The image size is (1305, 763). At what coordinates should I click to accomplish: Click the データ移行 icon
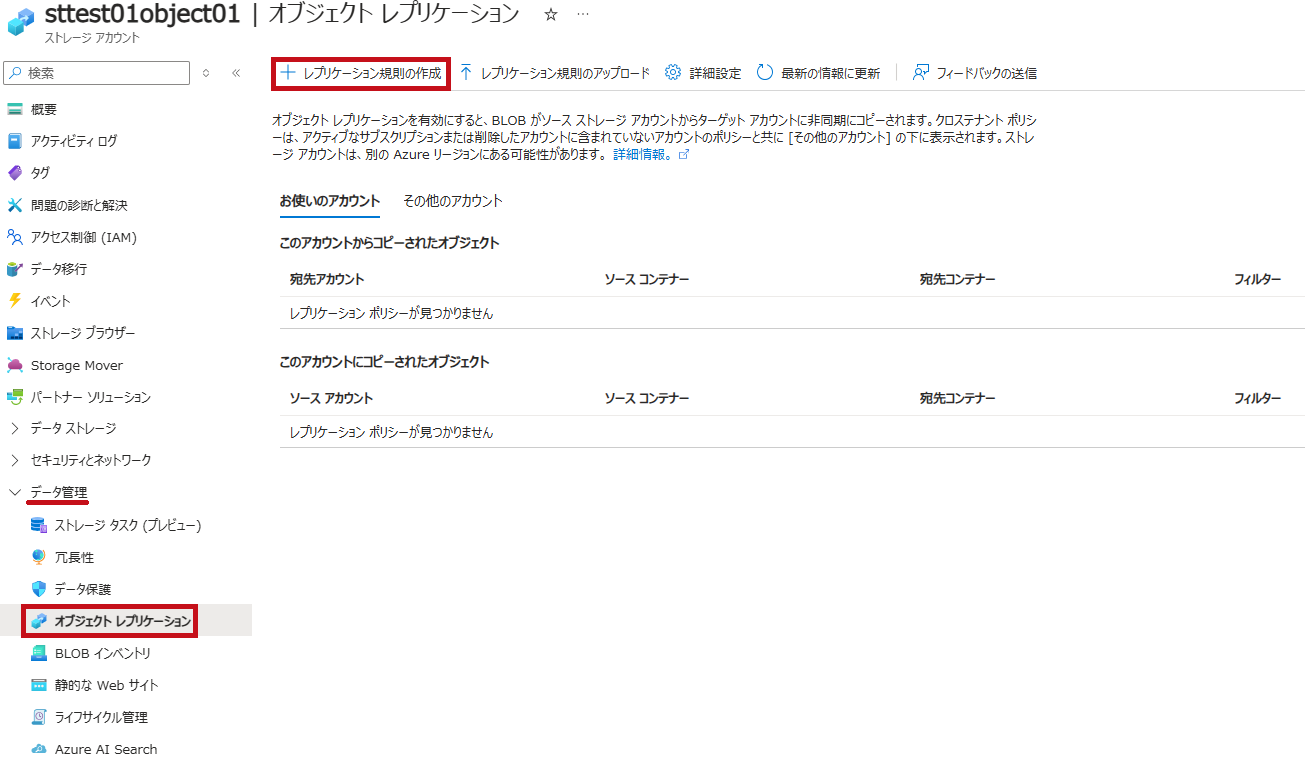pos(14,269)
